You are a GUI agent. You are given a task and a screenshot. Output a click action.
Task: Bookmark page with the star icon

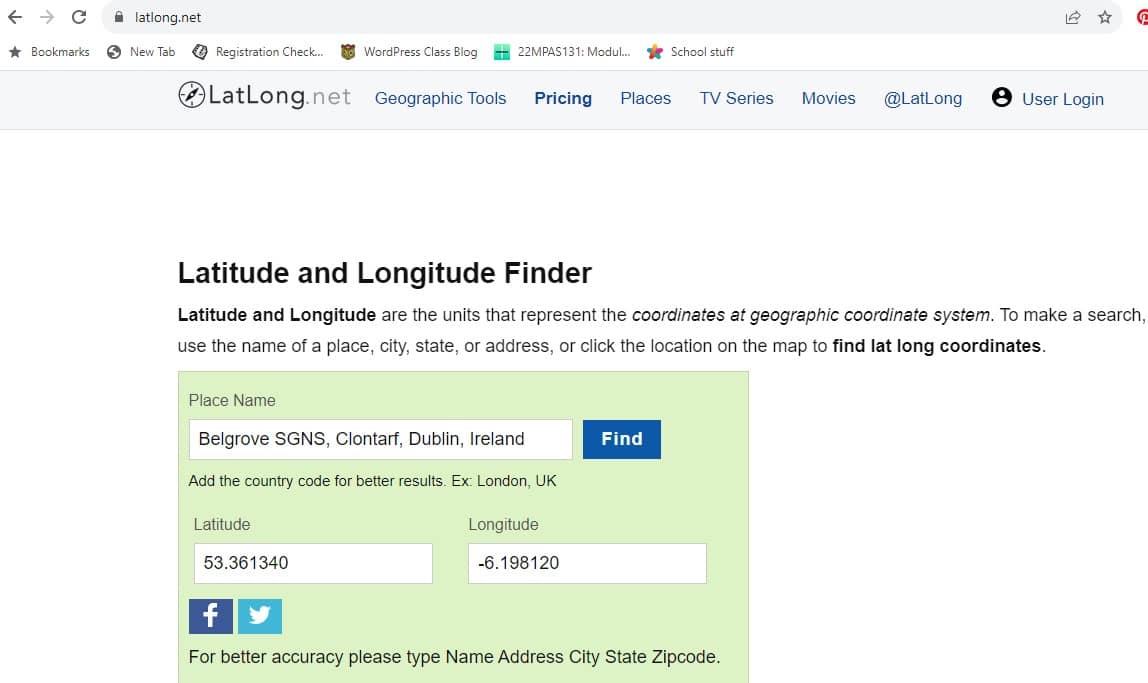coord(1105,17)
